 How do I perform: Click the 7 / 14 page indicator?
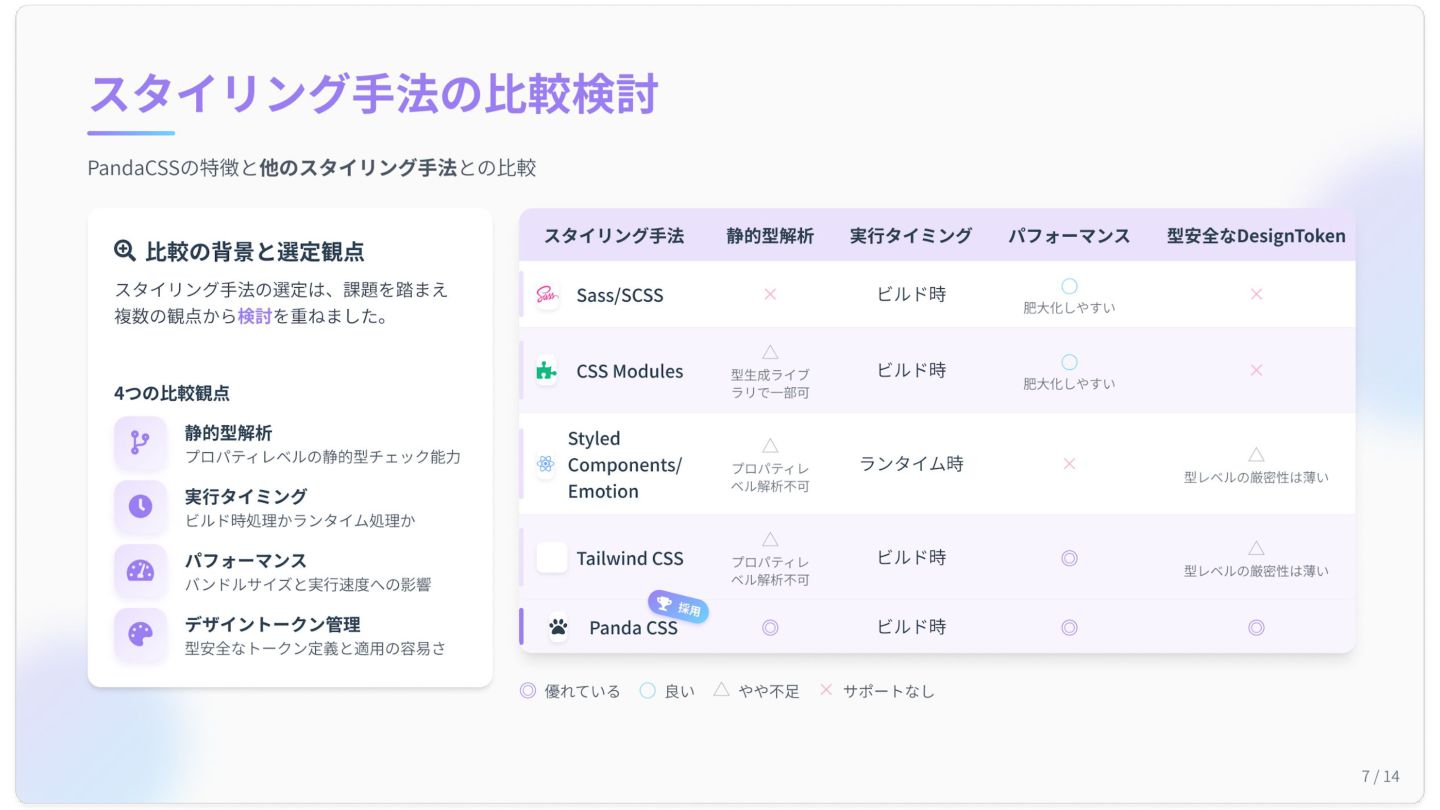pyautogui.click(x=1380, y=776)
